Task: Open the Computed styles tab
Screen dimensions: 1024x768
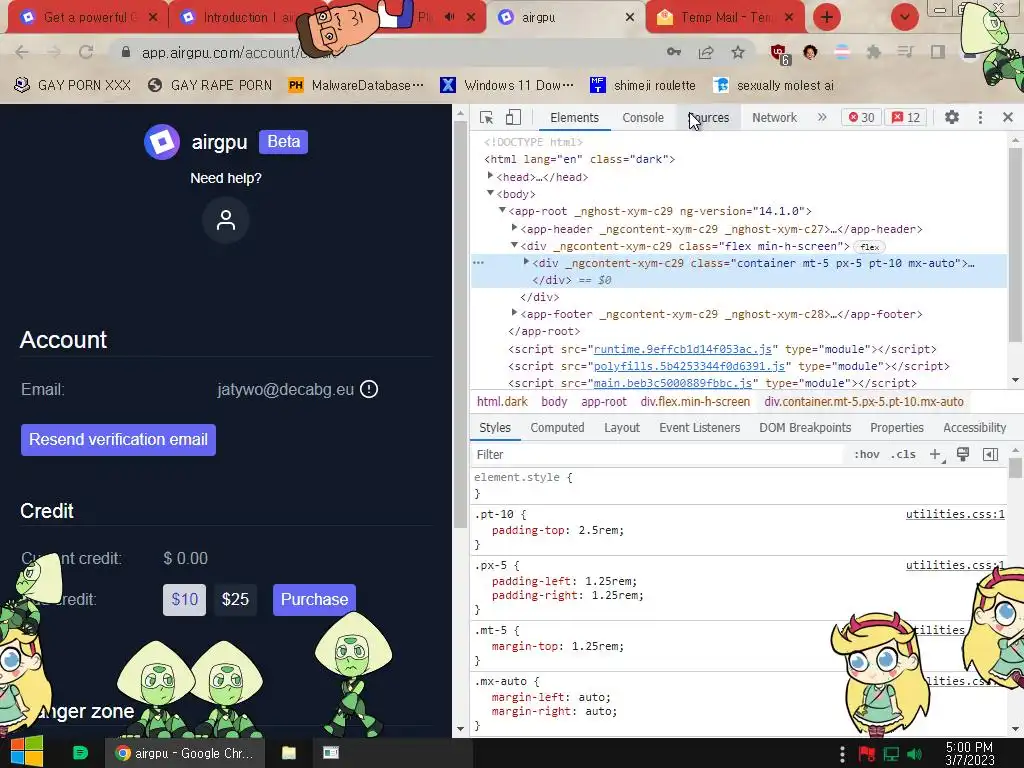Action: (557, 428)
